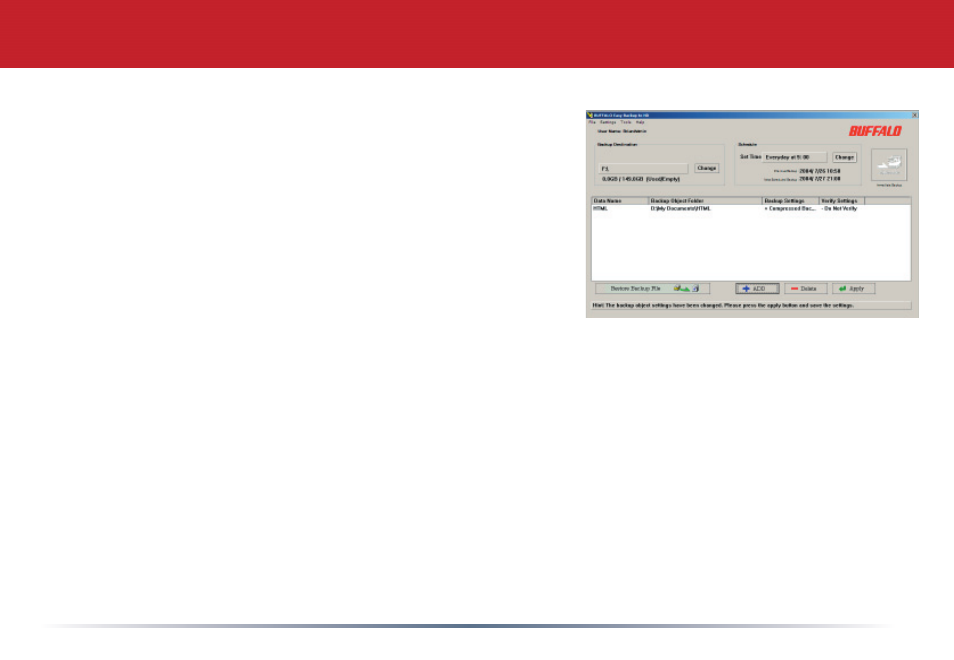Click the ADD button

tap(757, 288)
